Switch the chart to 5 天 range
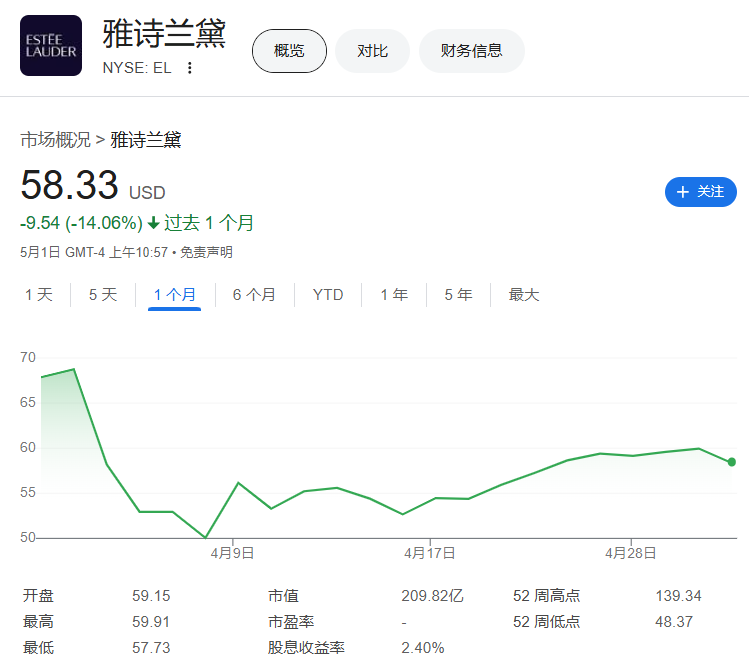The width and height of the screenshot is (749, 670). coord(103,295)
